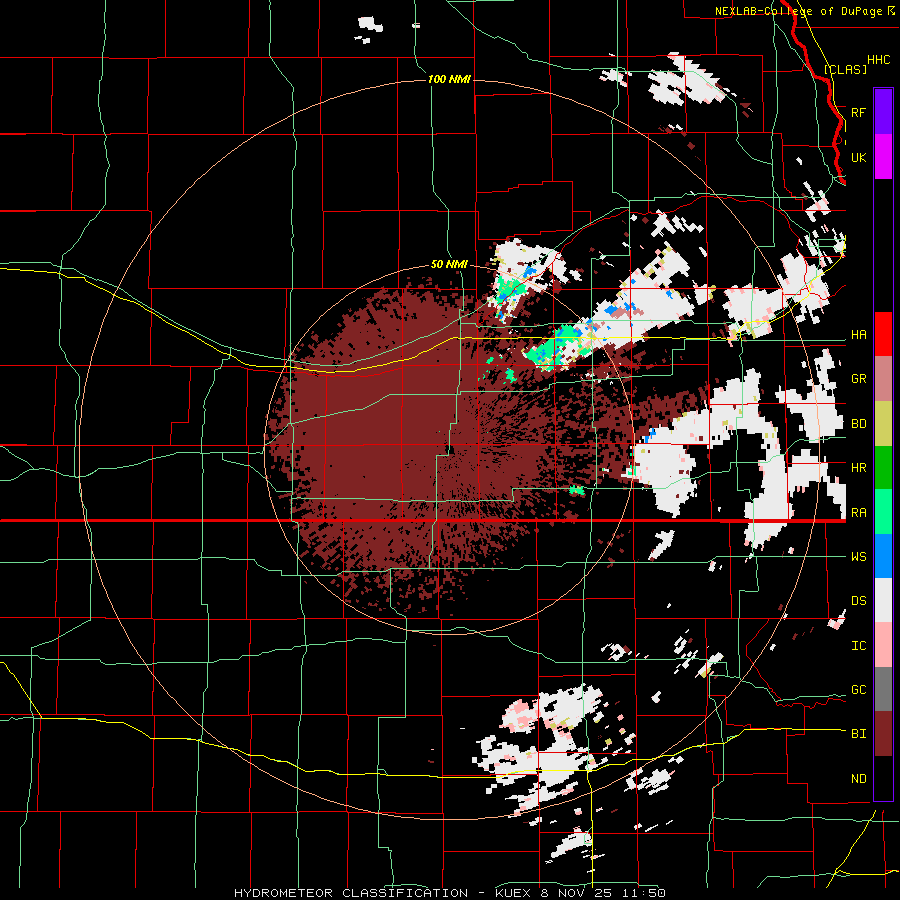Click the '50 NMI' range ring label
Screen dimensions: 900x900
click(449, 264)
